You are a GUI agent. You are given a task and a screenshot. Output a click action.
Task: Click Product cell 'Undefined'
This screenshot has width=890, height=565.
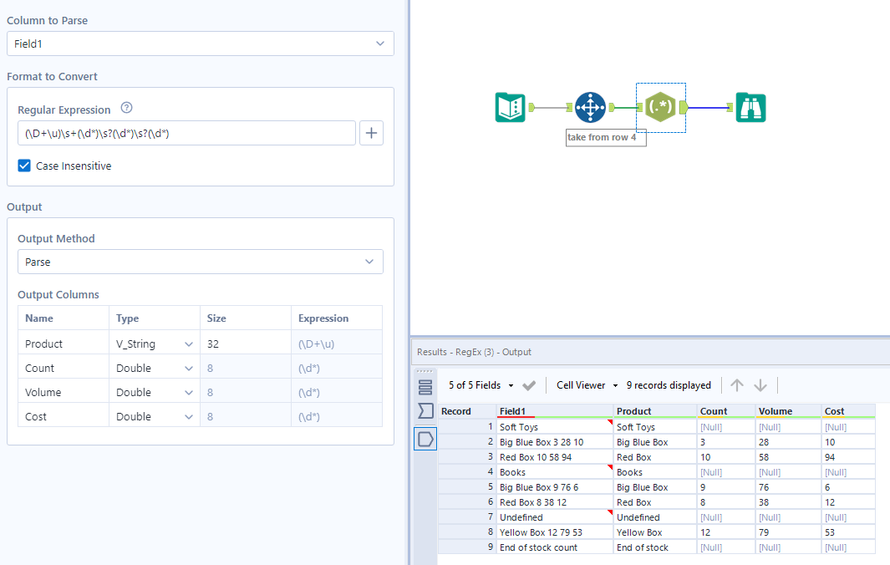[655, 517]
